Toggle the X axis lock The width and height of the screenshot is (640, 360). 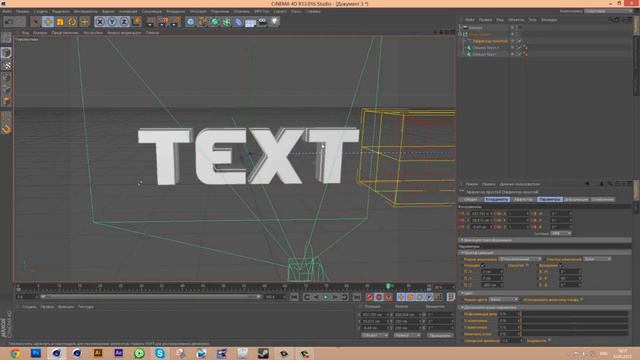[x=100, y=22]
